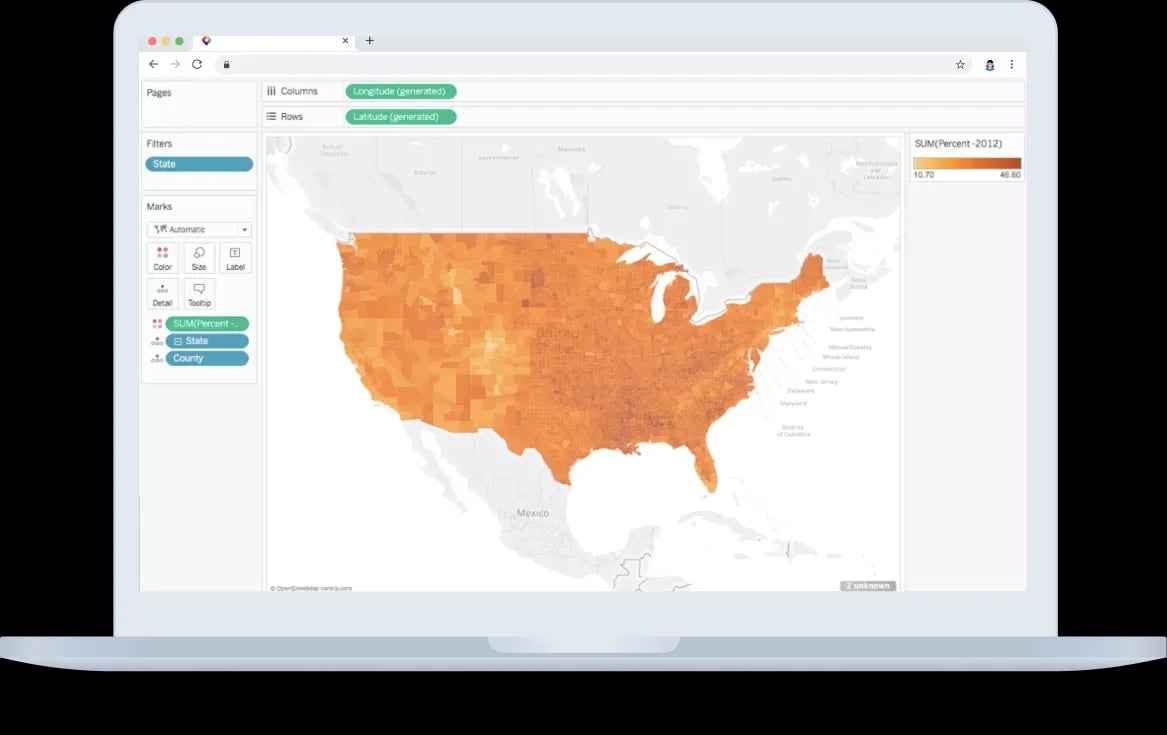1167x735 pixels.
Task: Click the orange color legend gradient
Action: pos(967,164)
